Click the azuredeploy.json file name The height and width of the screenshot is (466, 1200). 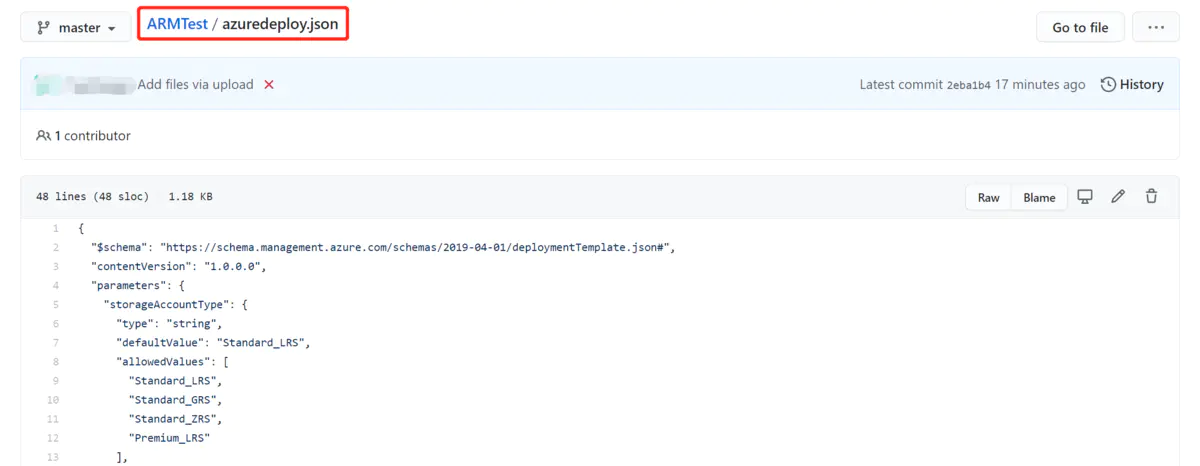279,23
